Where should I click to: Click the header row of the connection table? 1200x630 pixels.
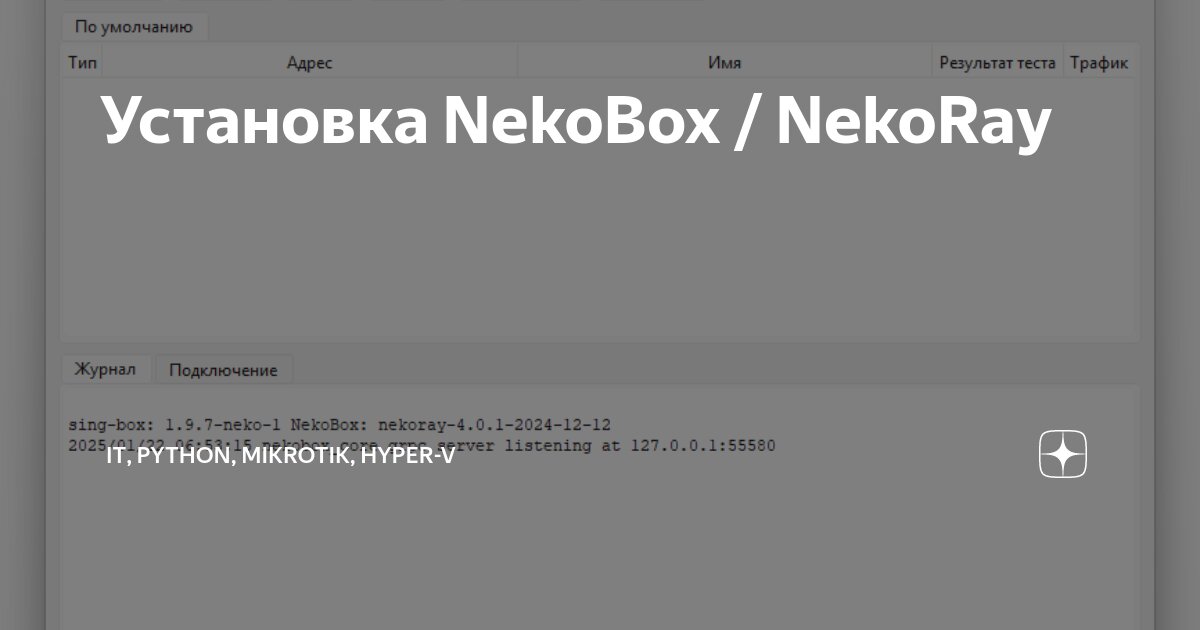click(600, 62)
